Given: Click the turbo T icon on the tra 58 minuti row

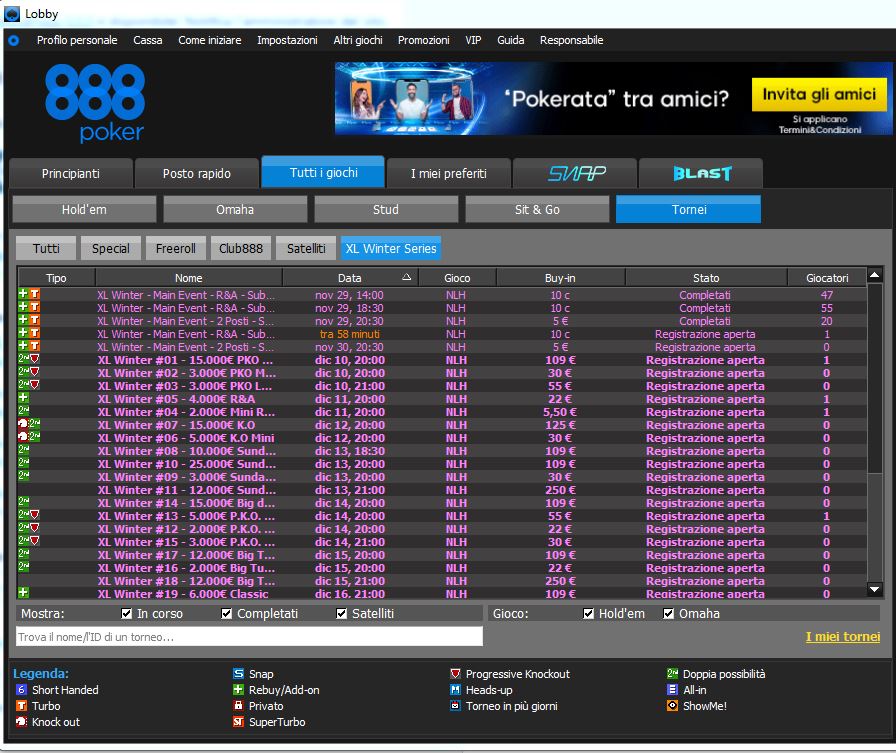Looking at the screenshot, I should tap(35, 333).
